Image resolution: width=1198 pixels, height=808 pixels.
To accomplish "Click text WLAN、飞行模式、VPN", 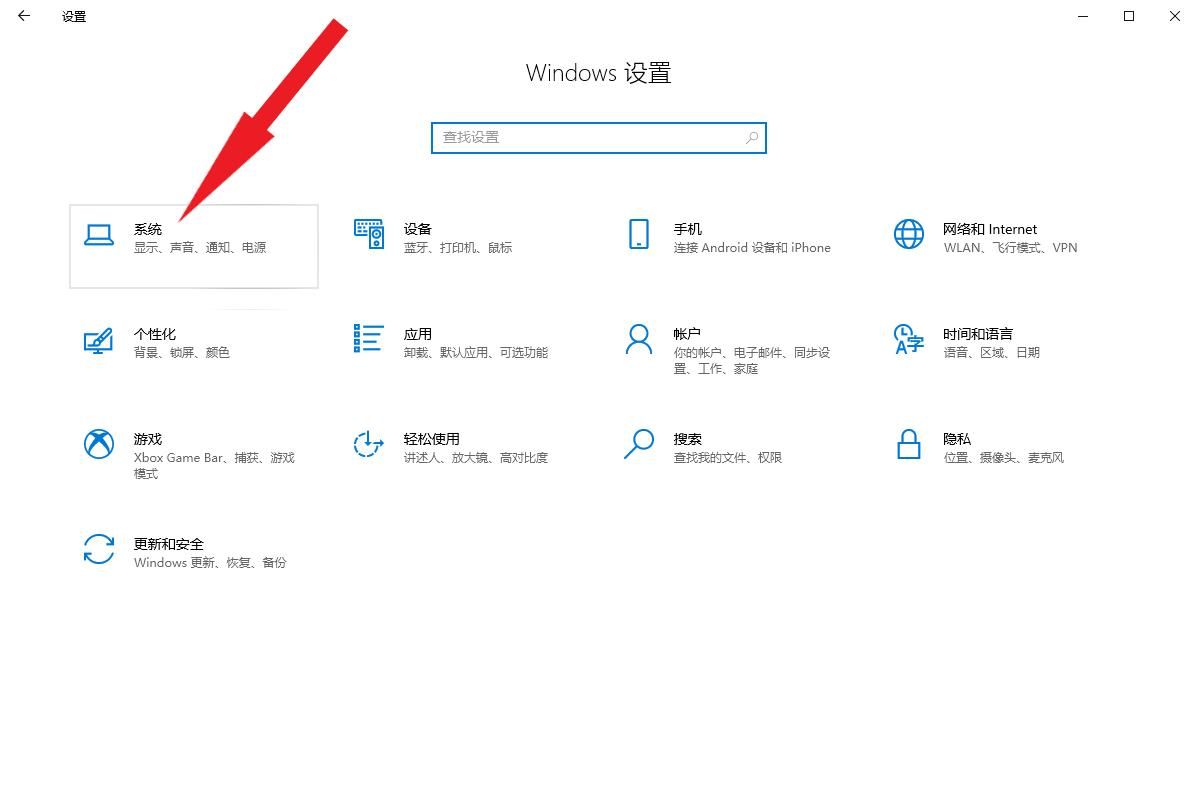I will (x=1010, y=247).
